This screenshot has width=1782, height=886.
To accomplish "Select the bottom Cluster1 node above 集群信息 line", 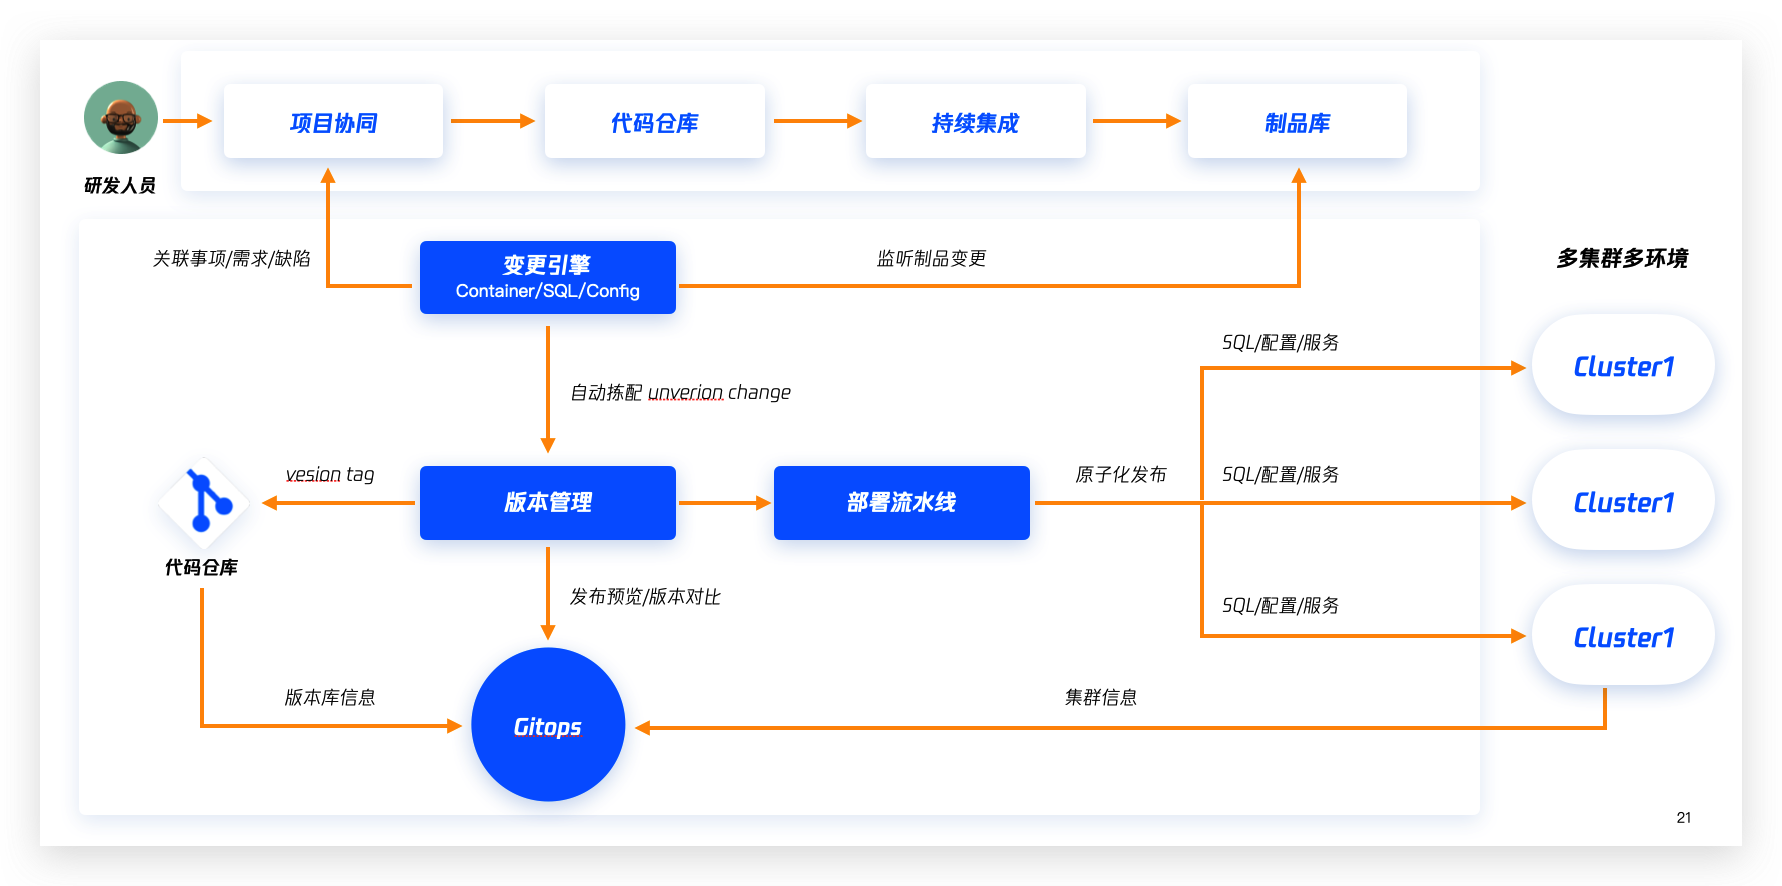I will (1623, 636).
